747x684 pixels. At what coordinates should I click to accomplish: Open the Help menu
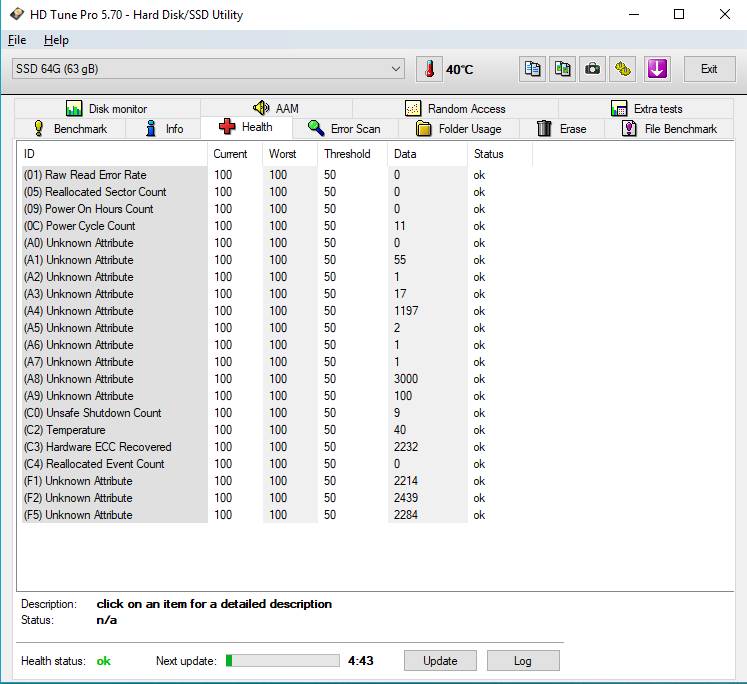click(x=56, y=40)
